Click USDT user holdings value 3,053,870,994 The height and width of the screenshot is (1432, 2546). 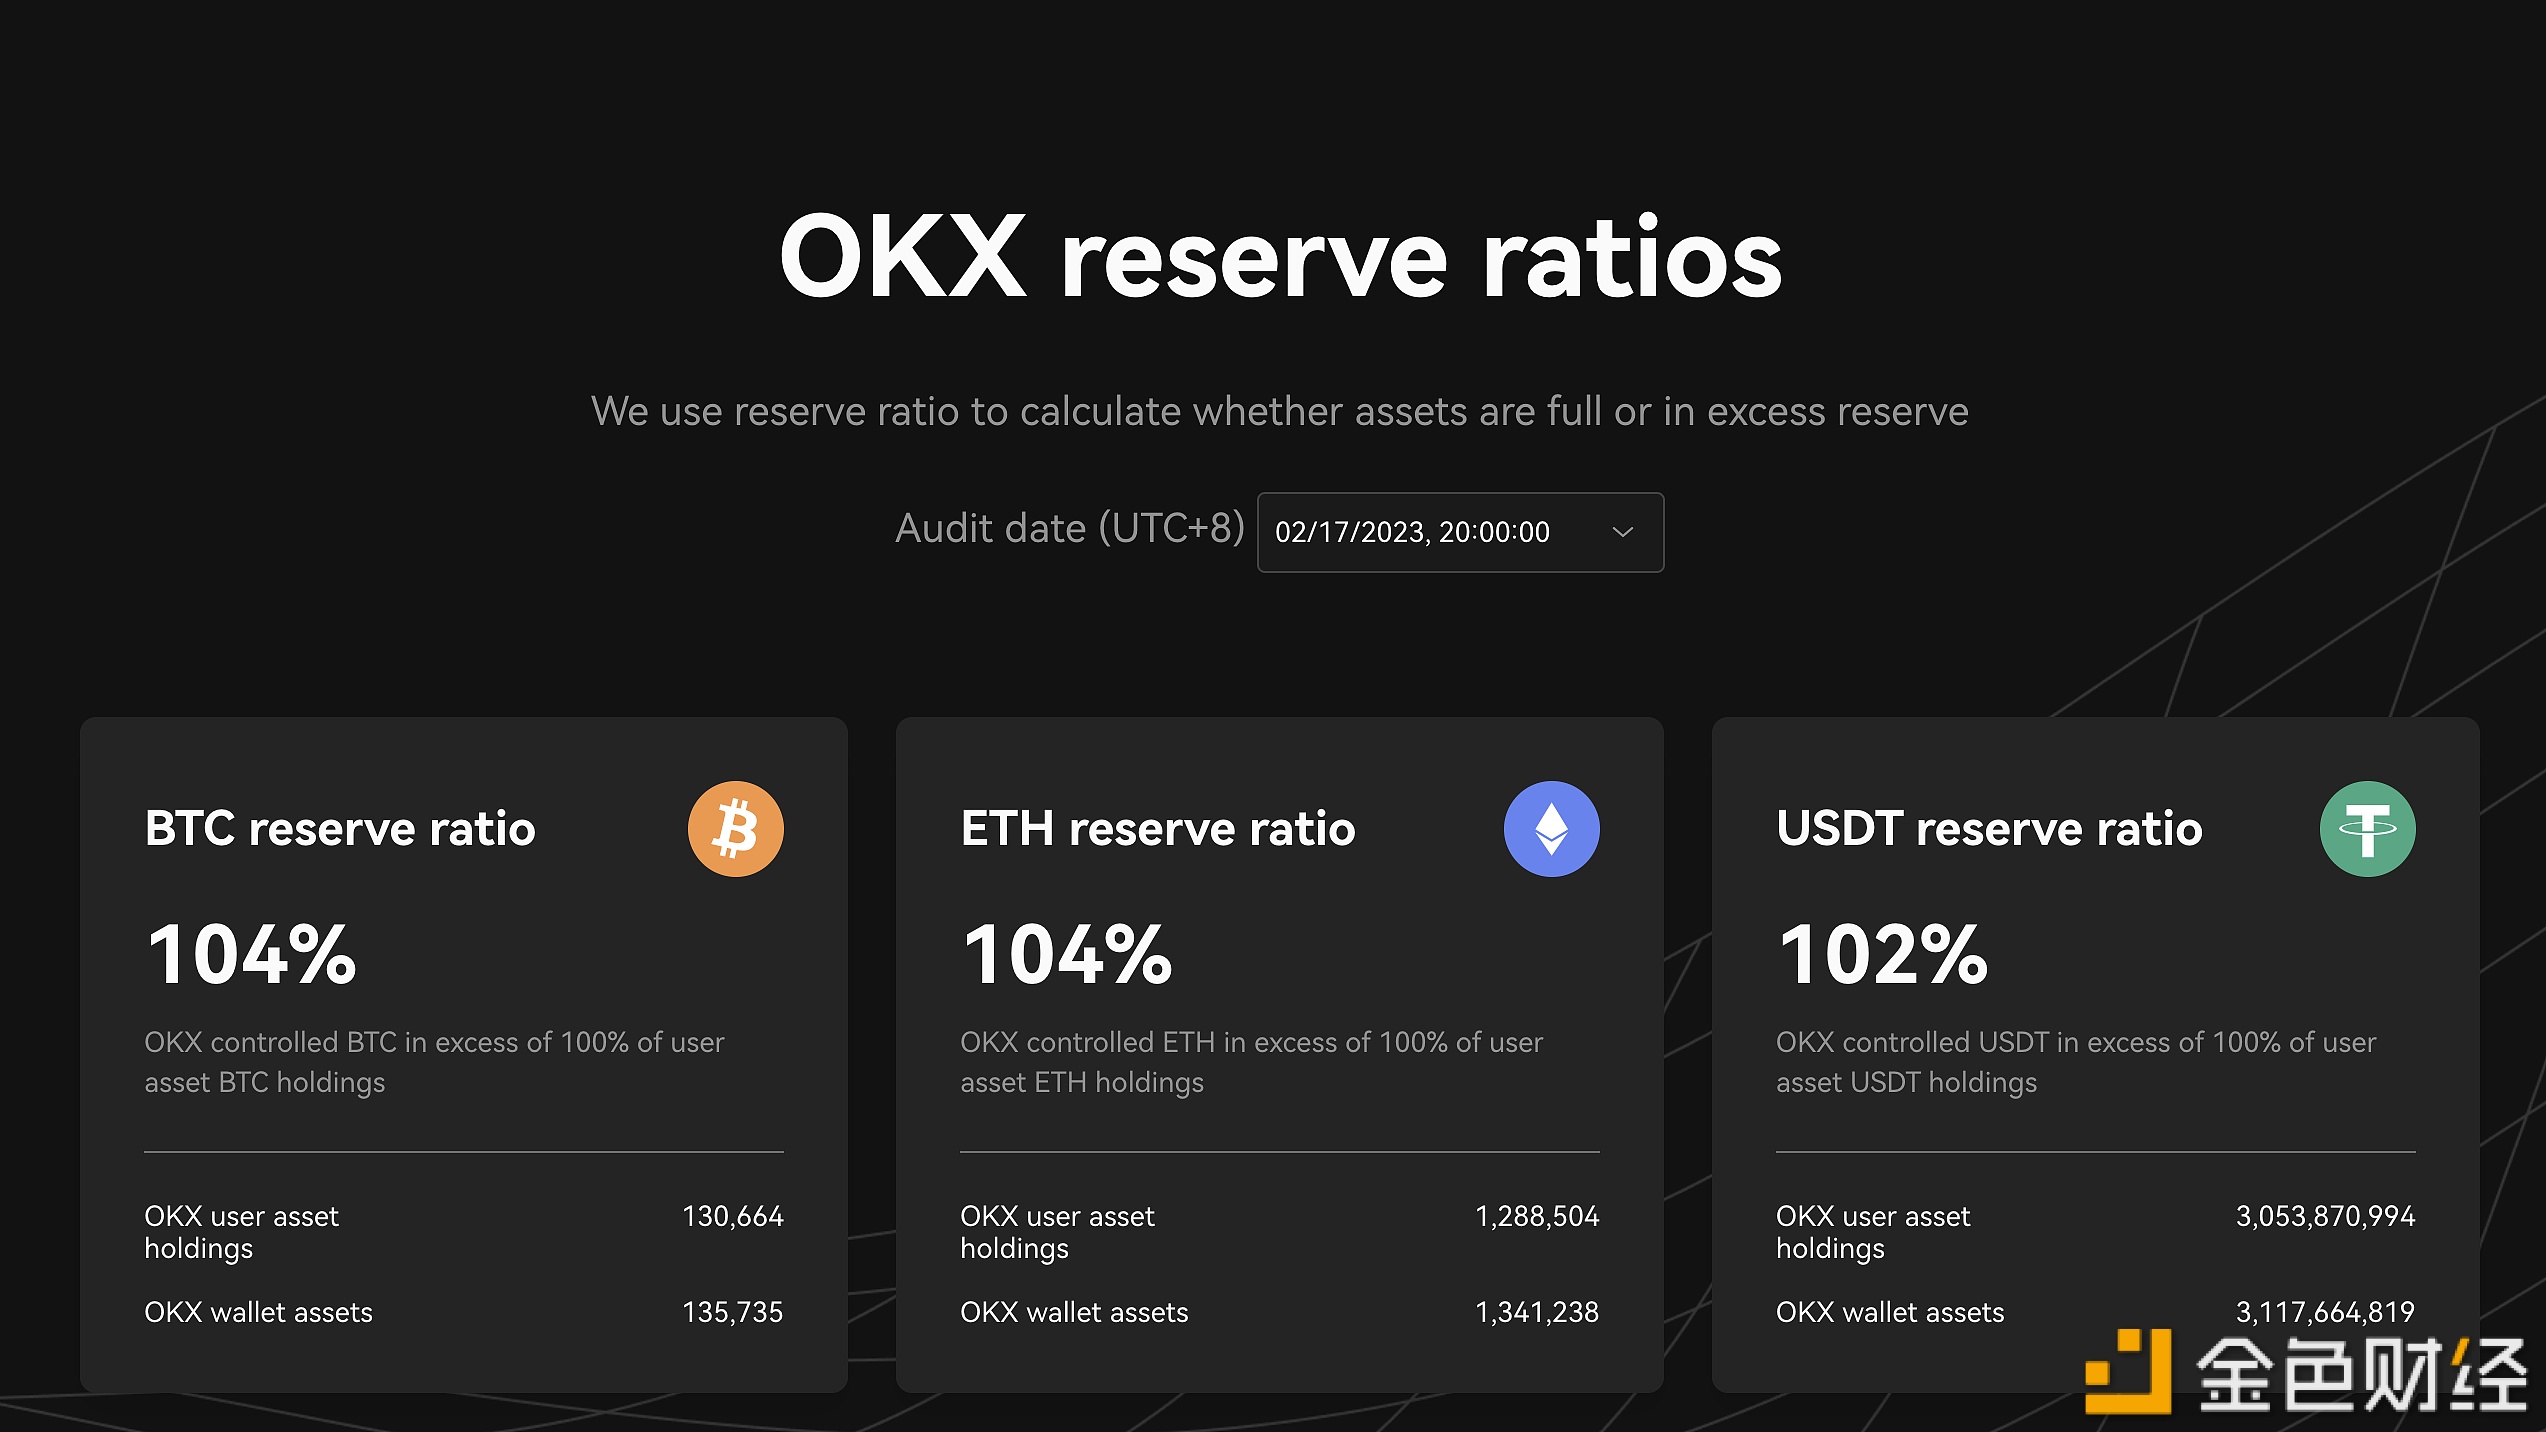coord(2325,1216)
